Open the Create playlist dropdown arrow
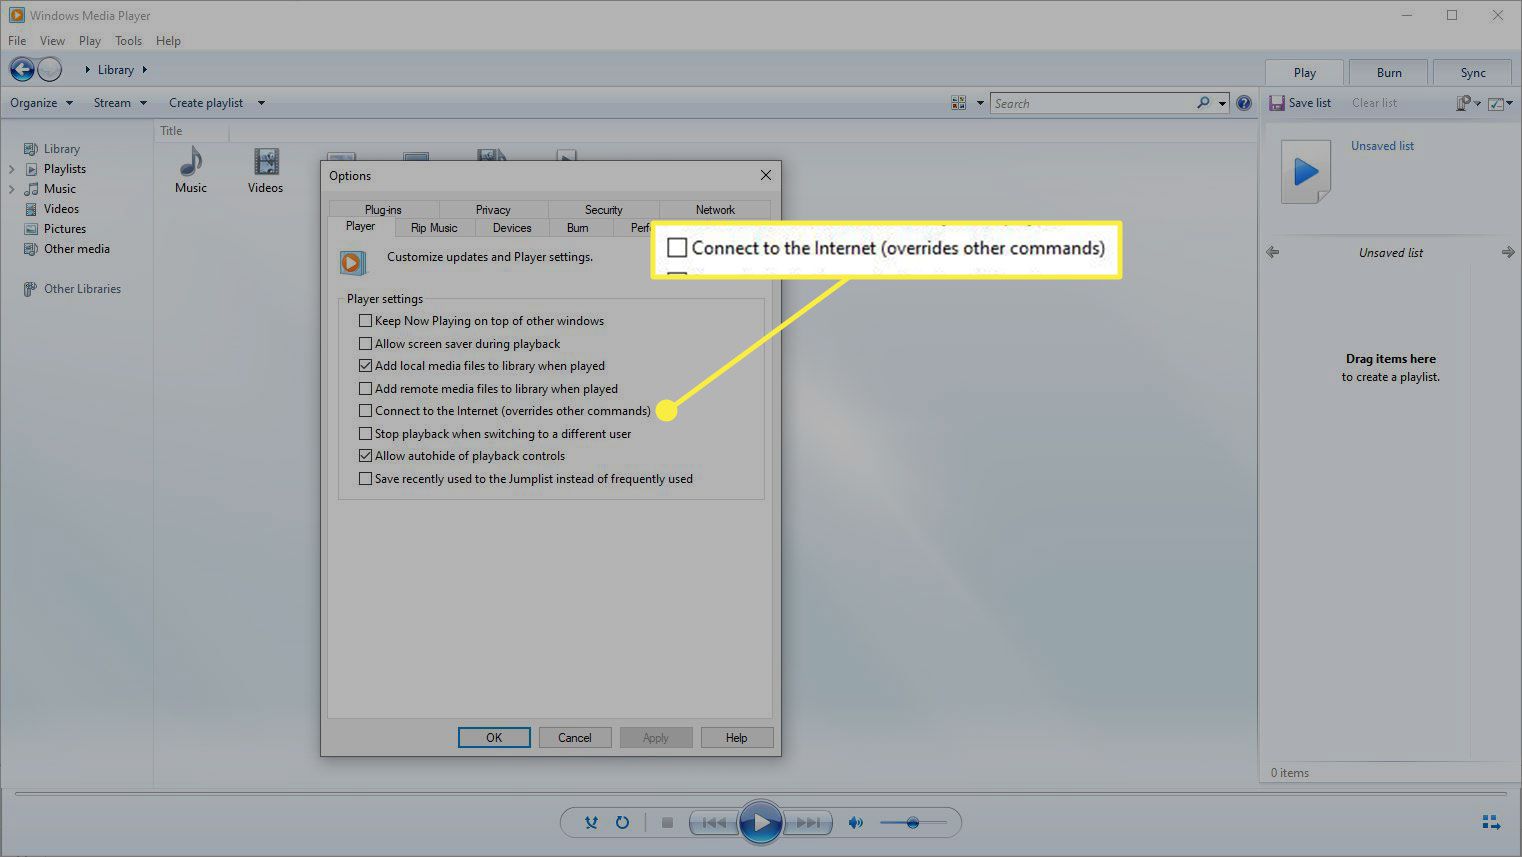This screenshot has width=1522, height=857. tap(261, 103)
